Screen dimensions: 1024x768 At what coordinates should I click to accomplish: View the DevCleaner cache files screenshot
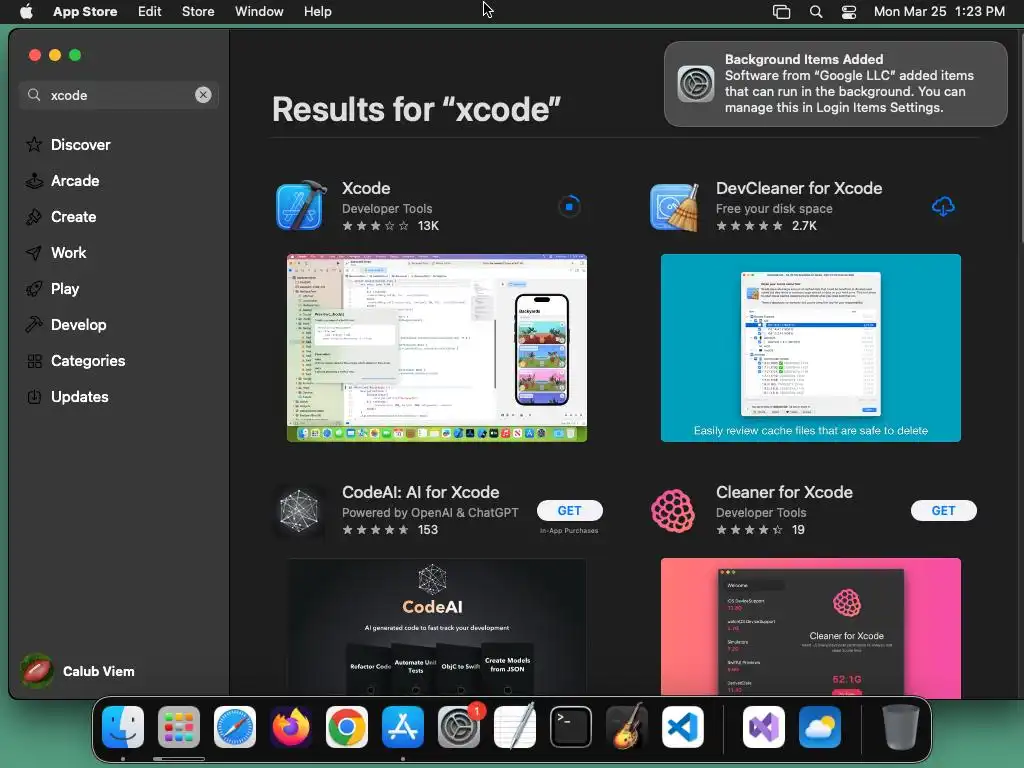coord(810,348)
